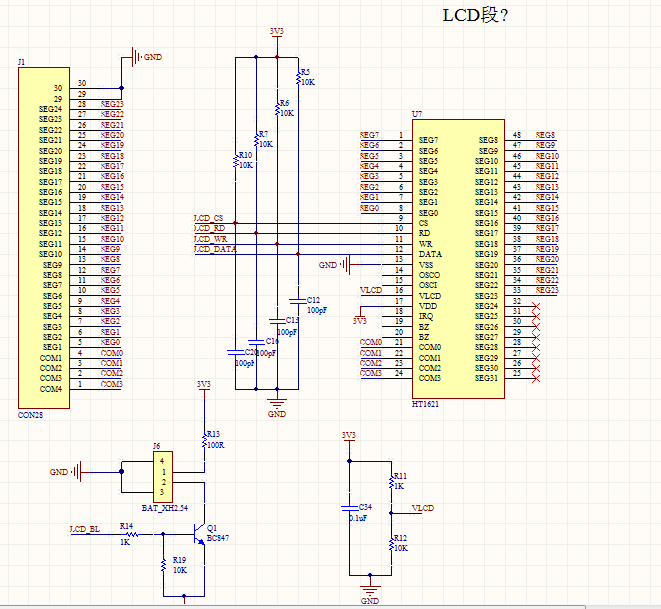Select resistor R12 10K symbol

click(x=391, y=544)
